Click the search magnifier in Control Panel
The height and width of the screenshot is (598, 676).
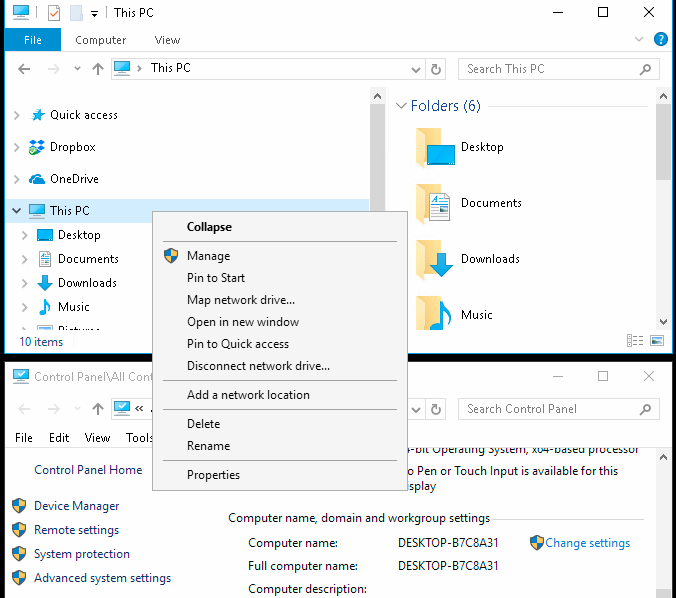point(647,409)
